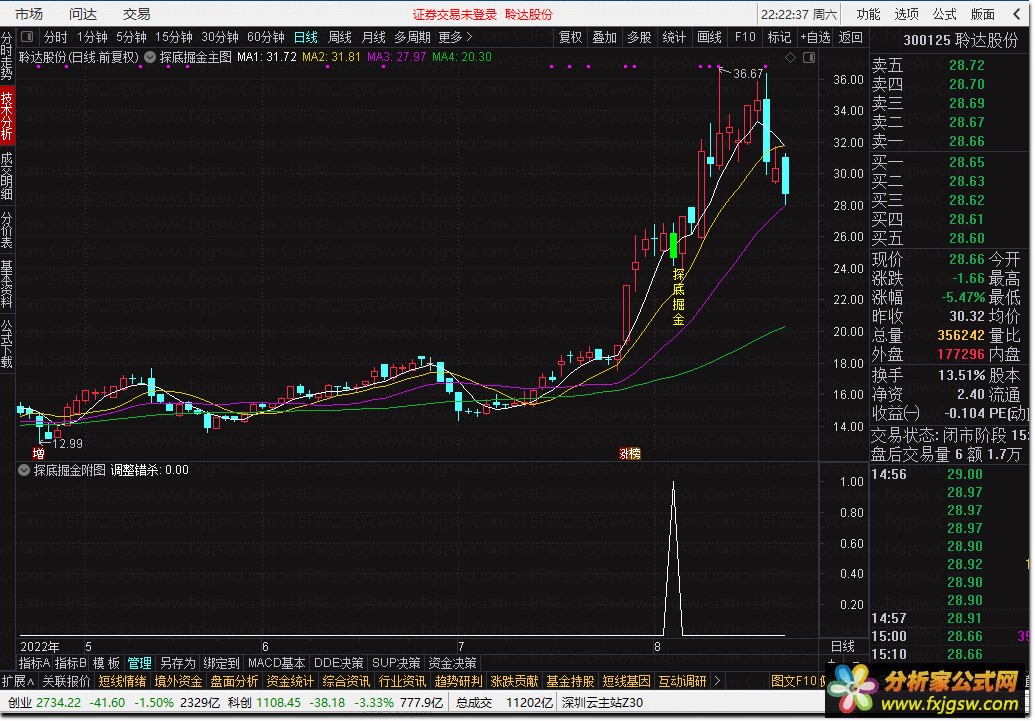Viewport: 1035px width, 721px height.
Task: Select the 月线 monthly period
Action: (374, 37)
